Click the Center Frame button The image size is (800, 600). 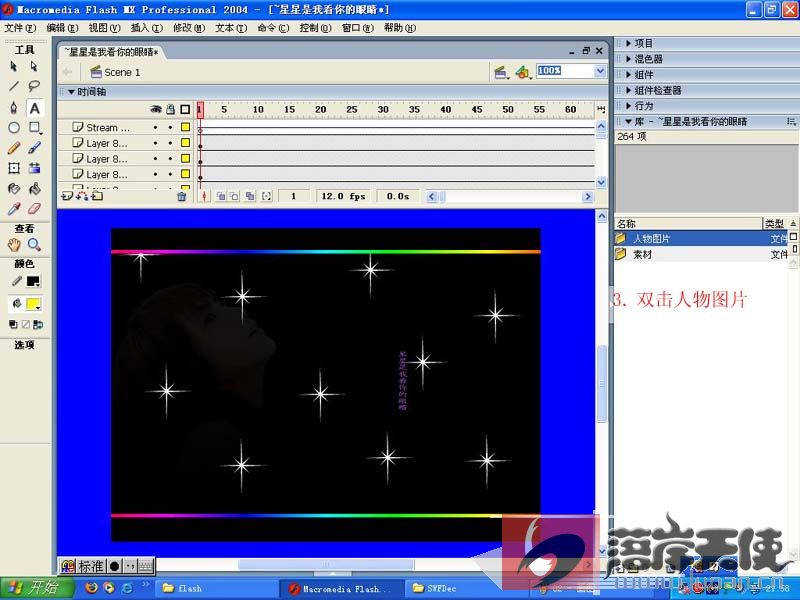204,196
